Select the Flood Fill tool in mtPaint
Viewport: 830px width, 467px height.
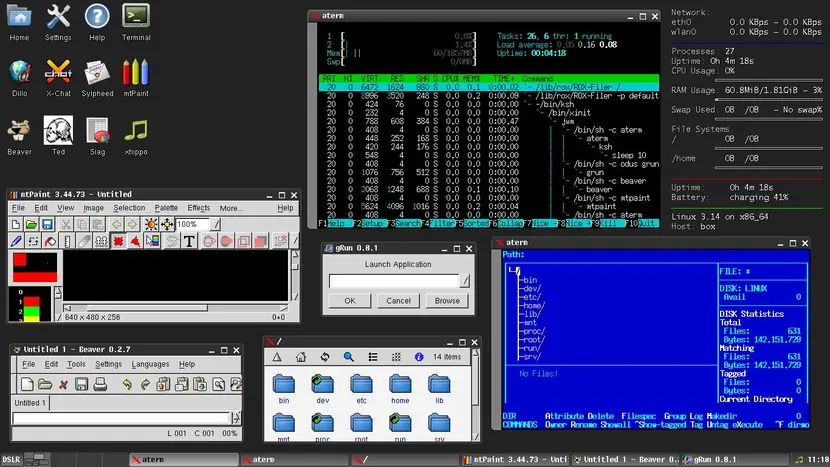click(50, 241)
